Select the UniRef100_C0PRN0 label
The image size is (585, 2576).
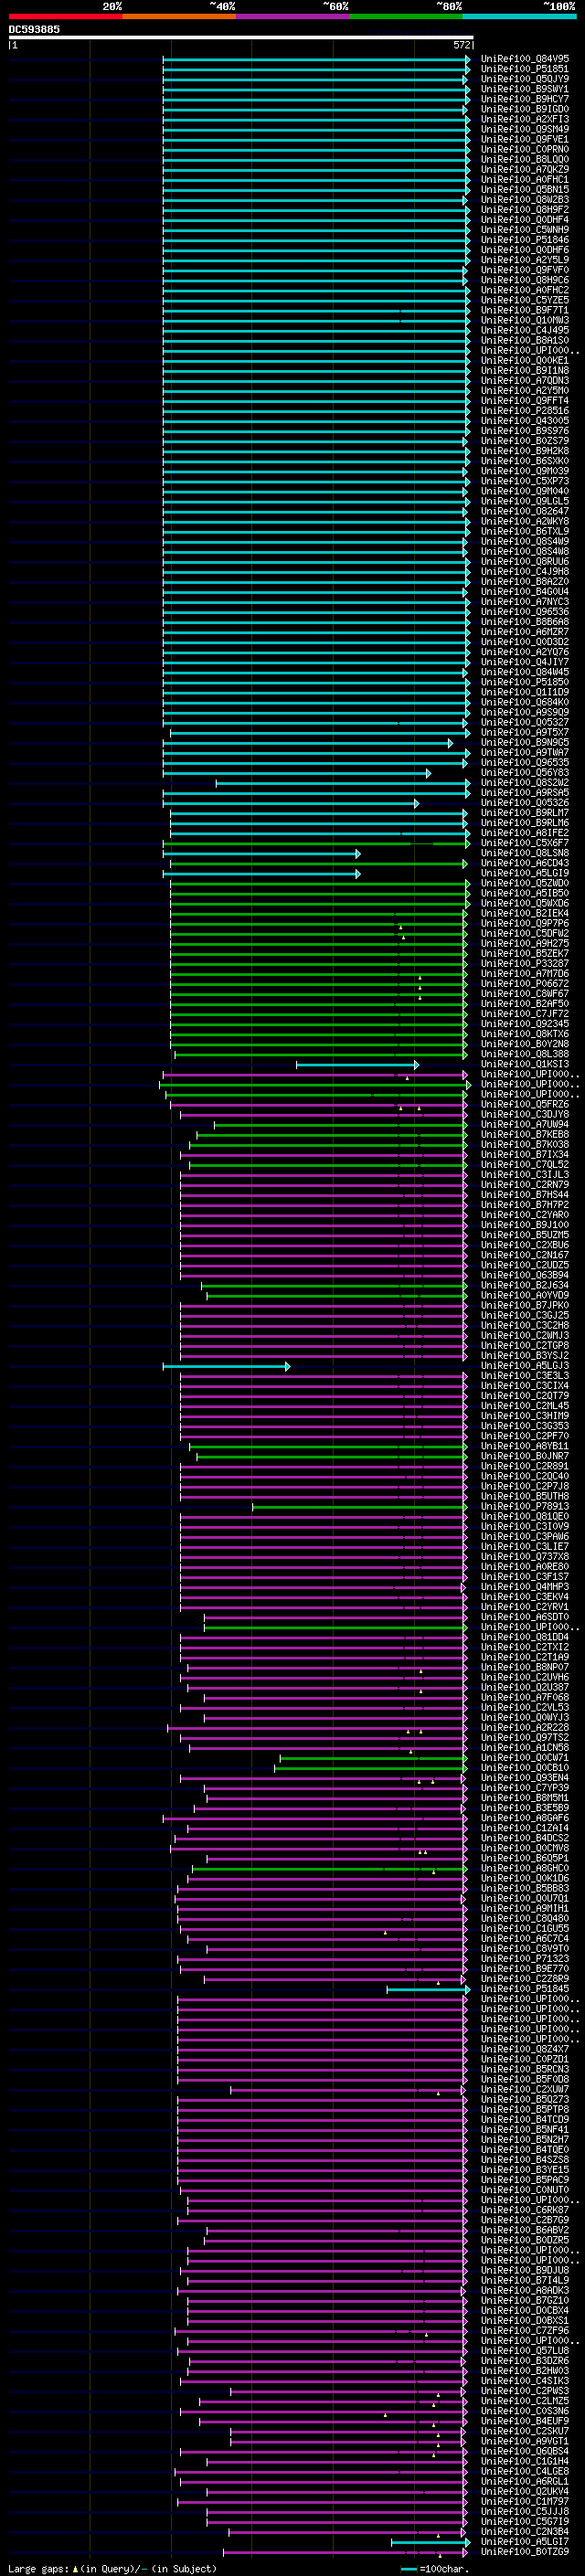click(x=525, y=149)
